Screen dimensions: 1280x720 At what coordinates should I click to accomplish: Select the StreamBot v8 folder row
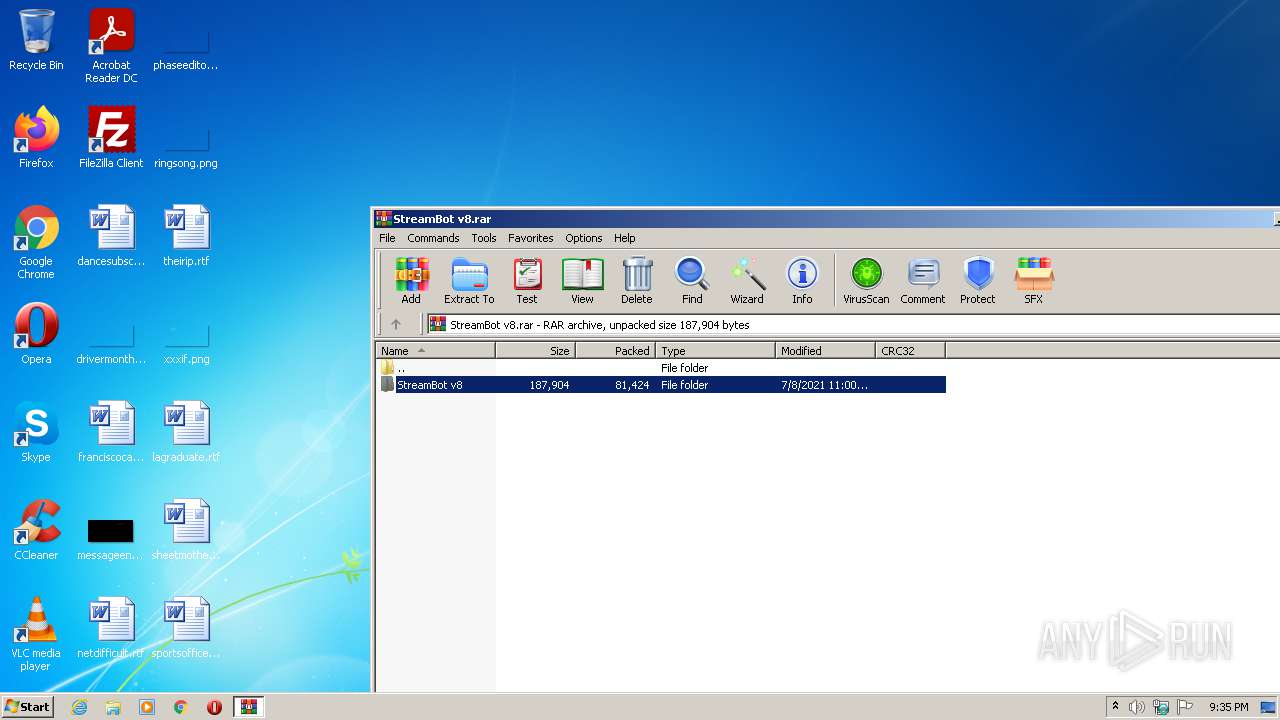(x=661, y=385)
